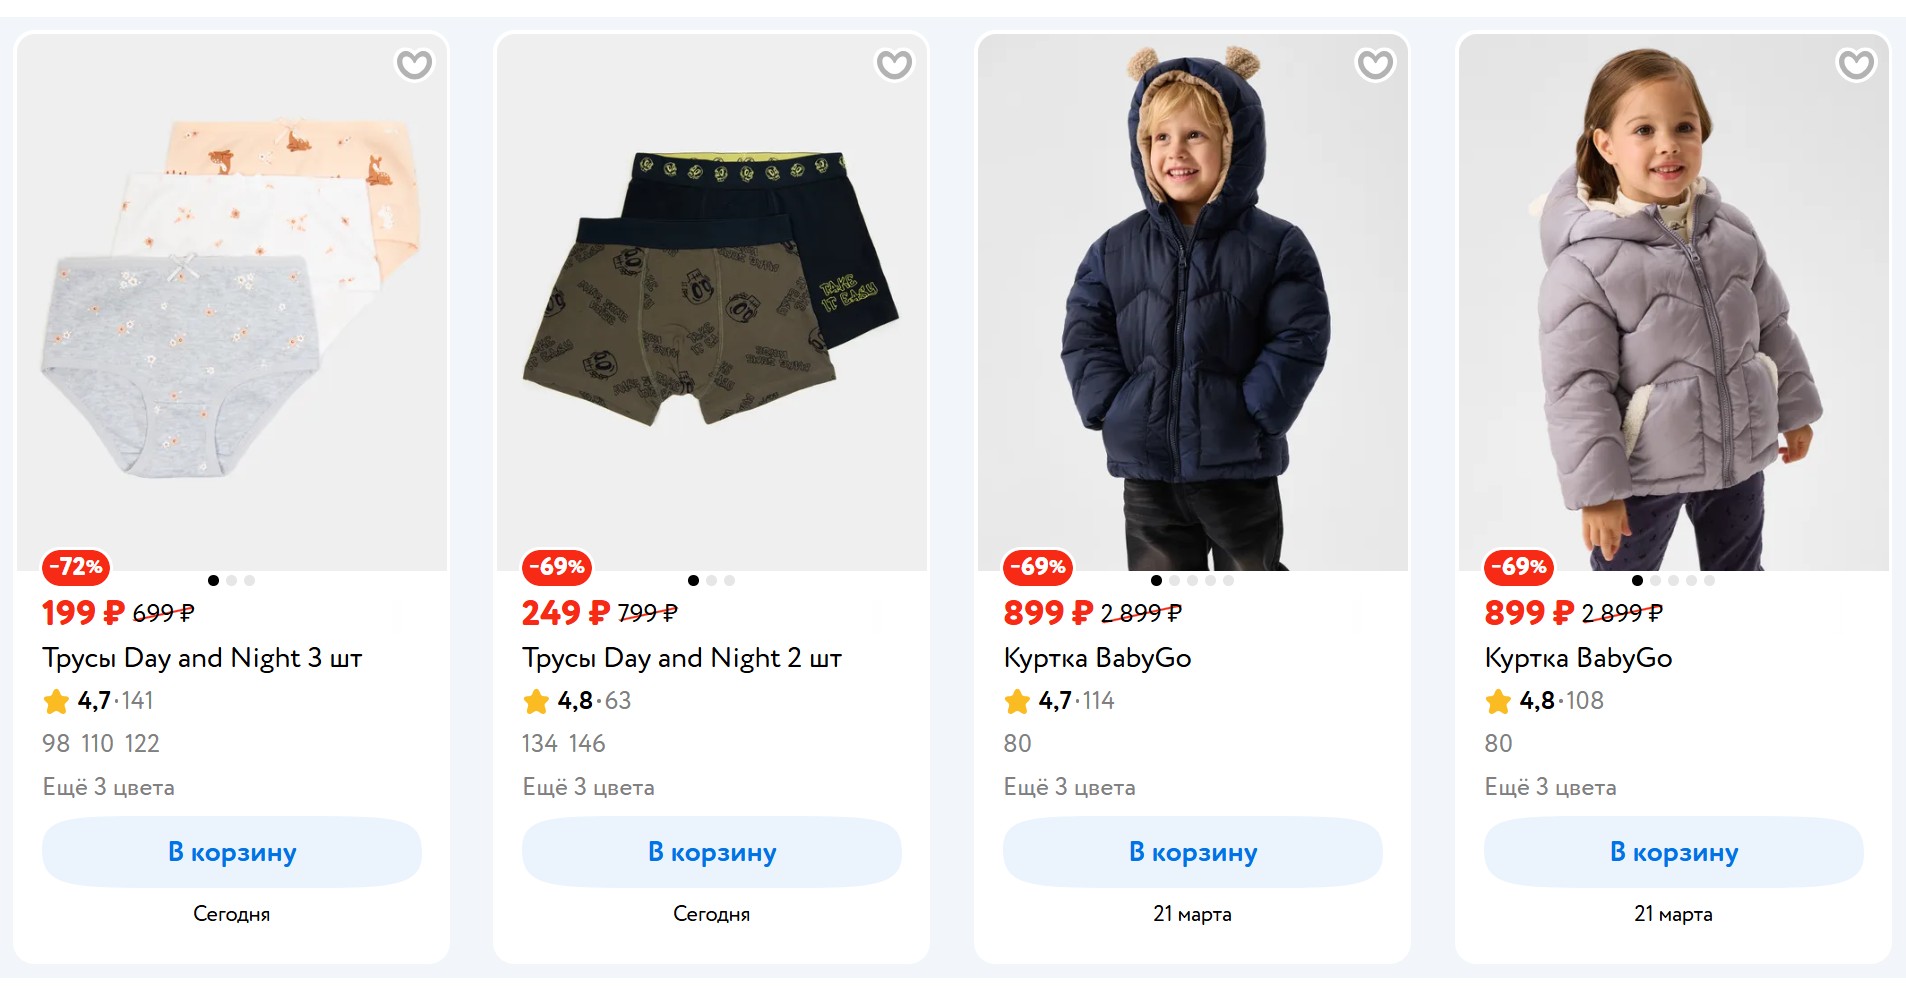Image resolution: width=1906 pixels, height=988 pixels.
Task: Add lilac Куртка BabyGo to cart
Action: 1674,852
